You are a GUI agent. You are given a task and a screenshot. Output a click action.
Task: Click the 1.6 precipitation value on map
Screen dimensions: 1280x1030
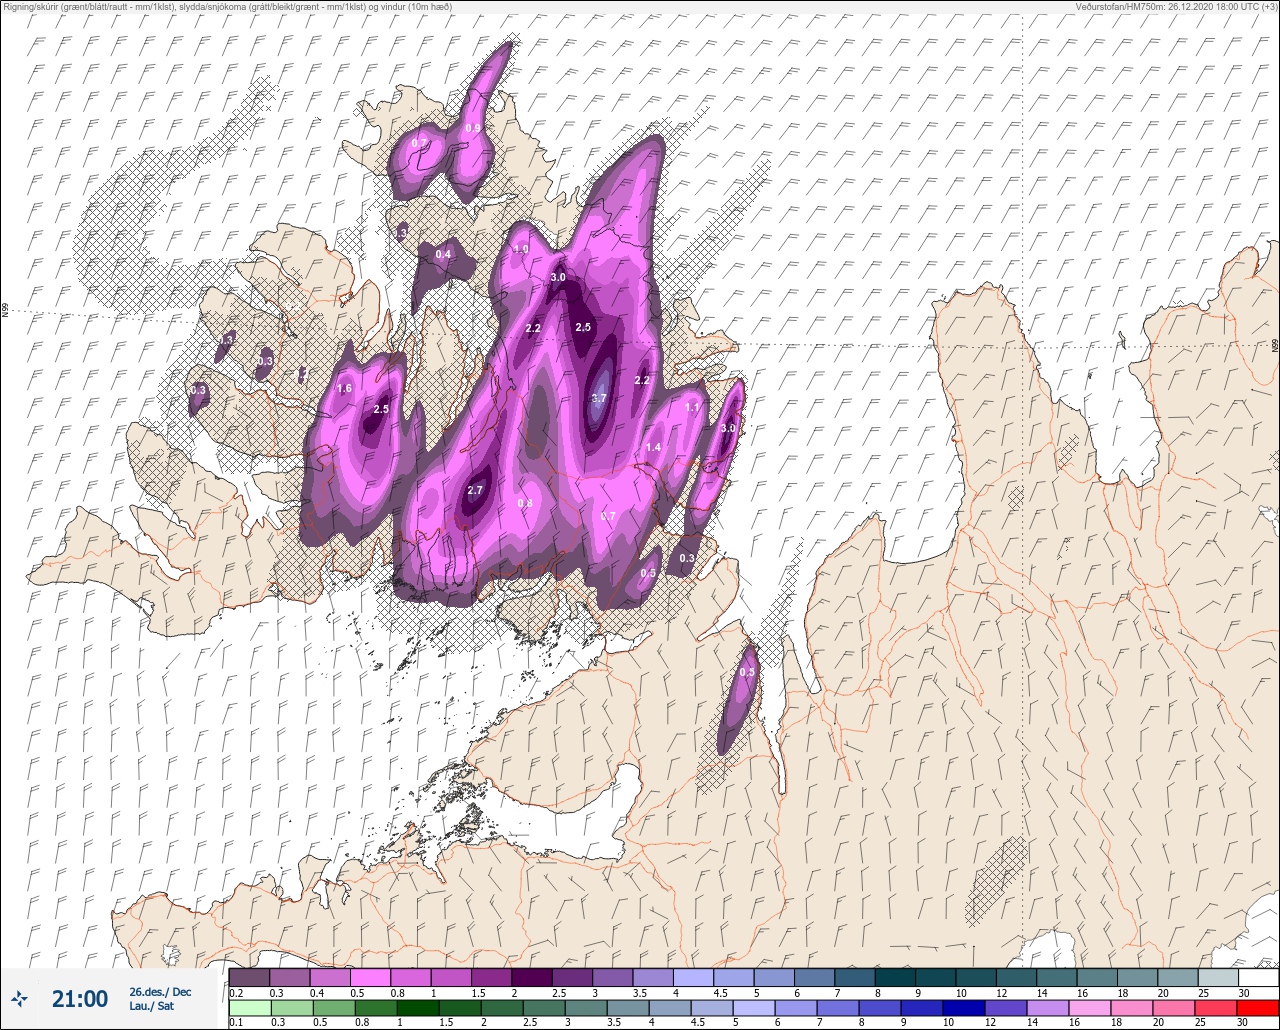pos(345,388)
